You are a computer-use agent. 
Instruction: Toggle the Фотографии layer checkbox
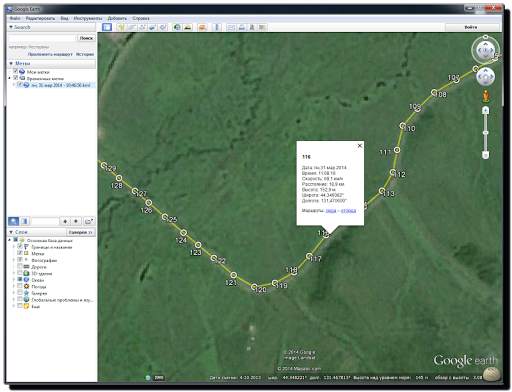20,260
